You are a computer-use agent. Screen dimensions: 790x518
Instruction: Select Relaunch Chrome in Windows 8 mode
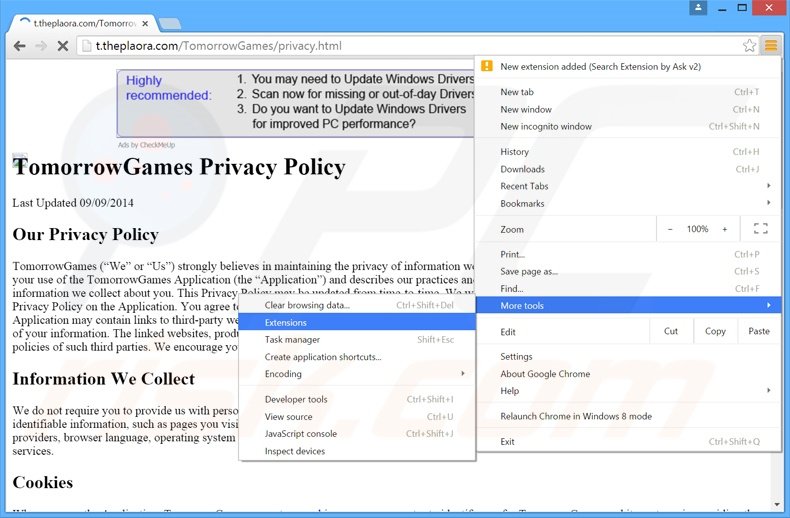pyautogui.click(x=629, y=416)
